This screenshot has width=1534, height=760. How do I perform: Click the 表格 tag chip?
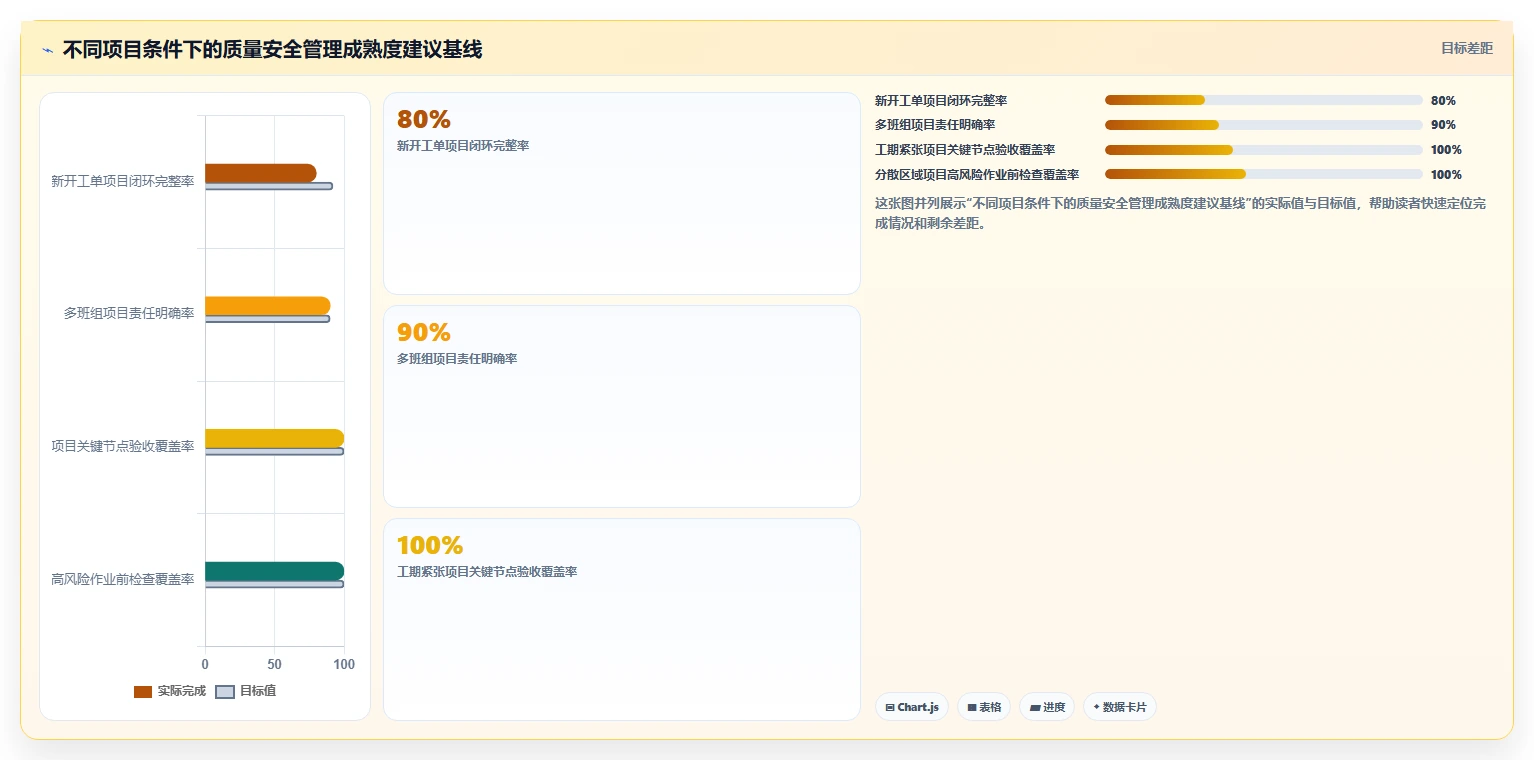click(984, 707)
